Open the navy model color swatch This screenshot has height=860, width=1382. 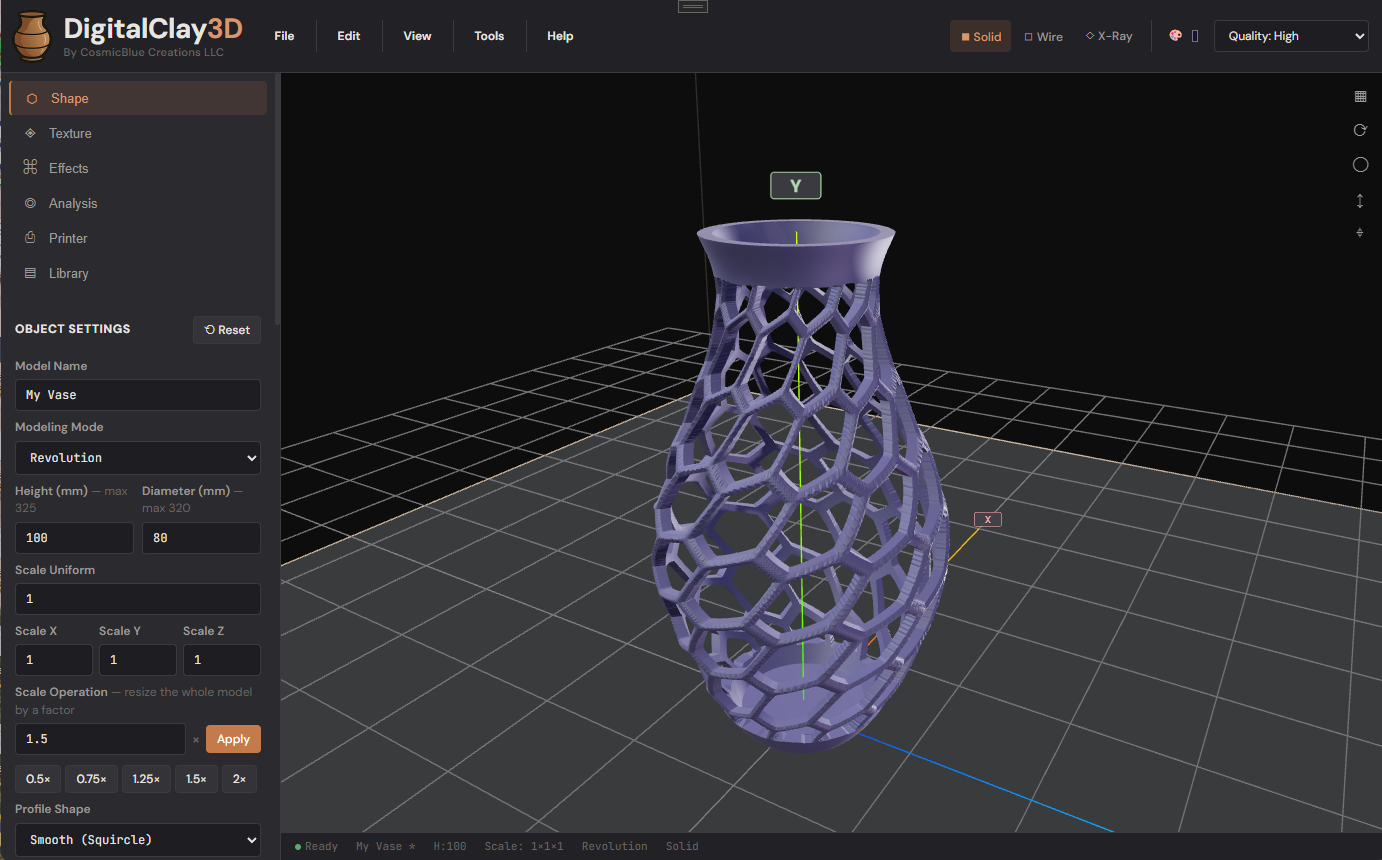tap(1195, 36)
